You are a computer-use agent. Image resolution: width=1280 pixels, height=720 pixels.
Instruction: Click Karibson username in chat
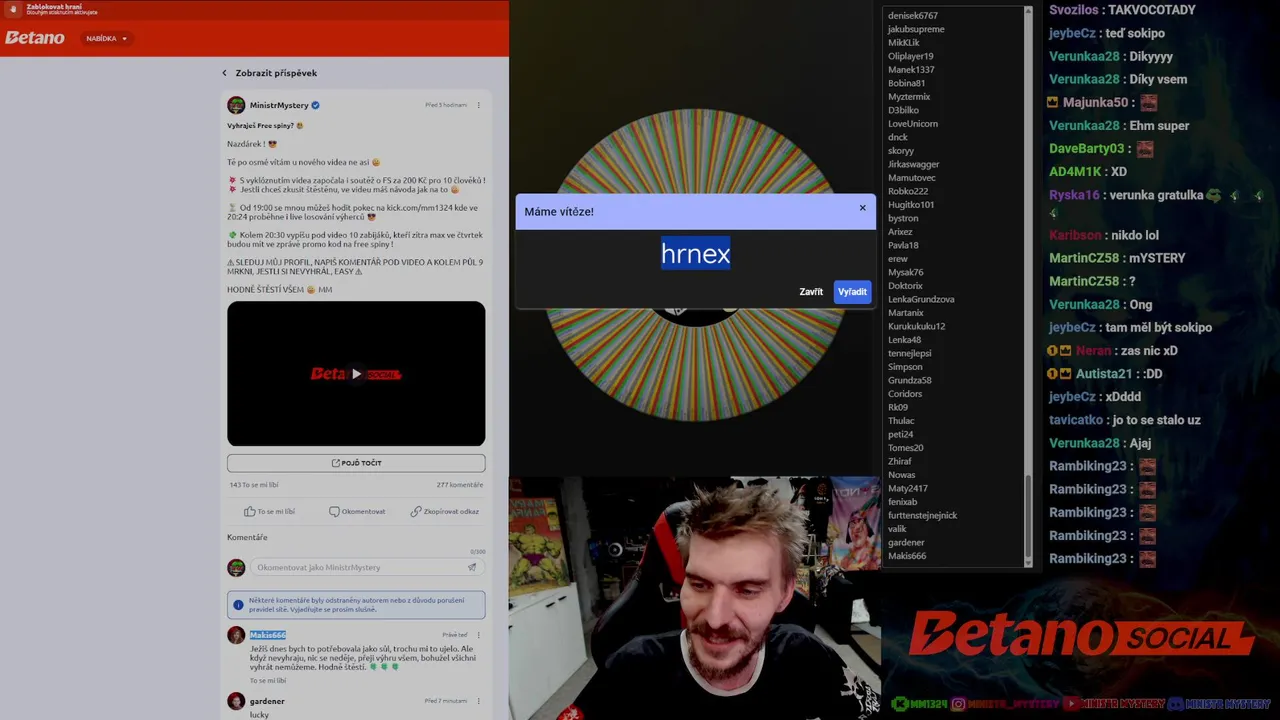coord(1075,235)
